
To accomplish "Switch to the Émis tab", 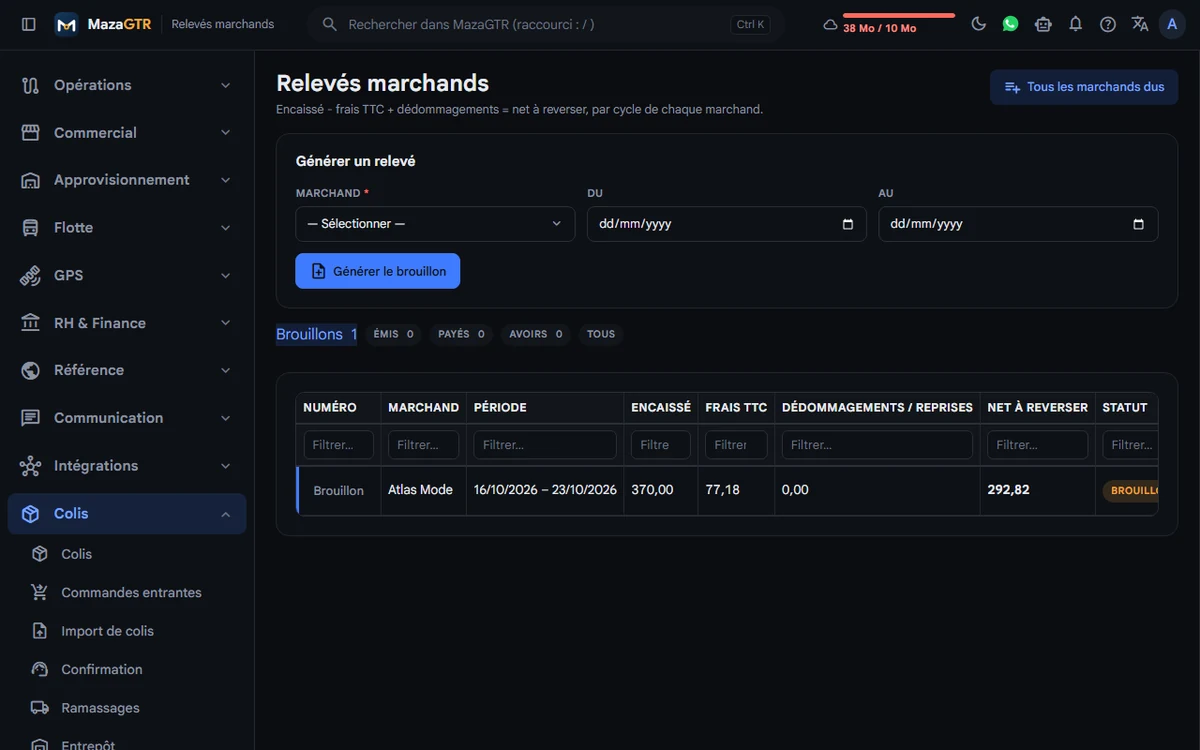I will [x=394, y=334].
